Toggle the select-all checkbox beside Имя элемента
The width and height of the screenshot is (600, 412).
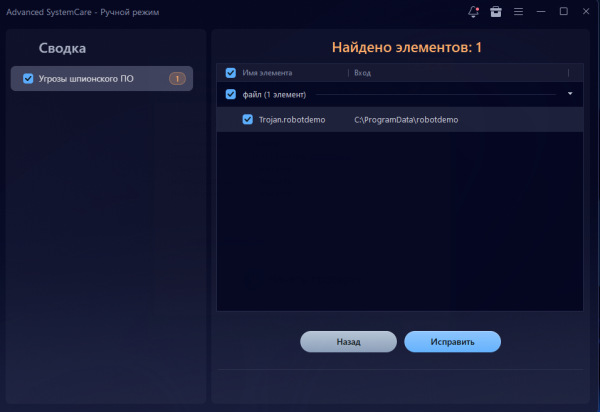click(231, 73)
